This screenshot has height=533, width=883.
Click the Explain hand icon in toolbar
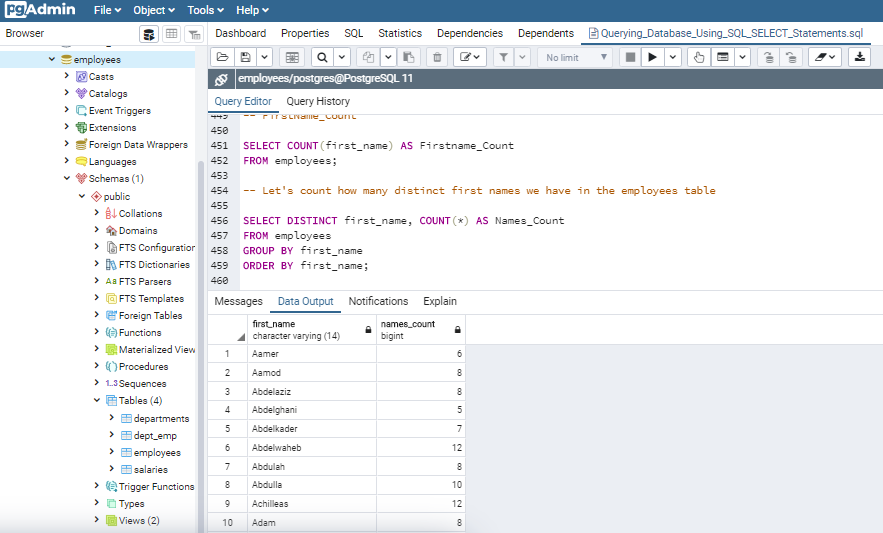[x=699, y=57]
